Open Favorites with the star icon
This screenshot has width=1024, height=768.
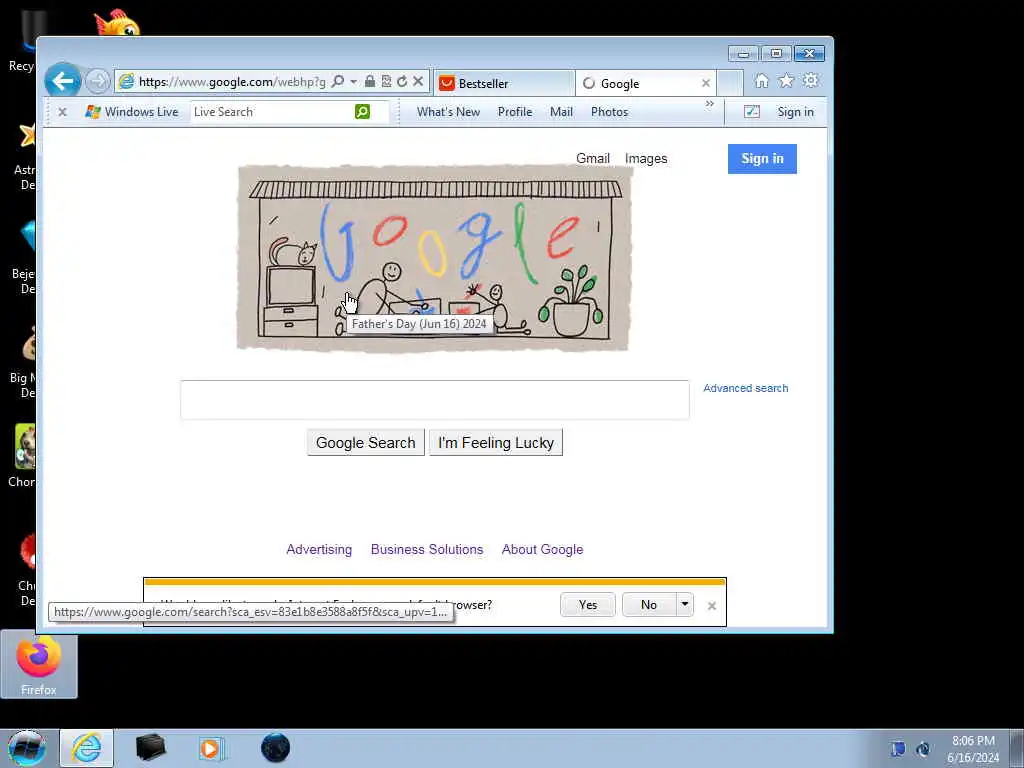(786, 81)
